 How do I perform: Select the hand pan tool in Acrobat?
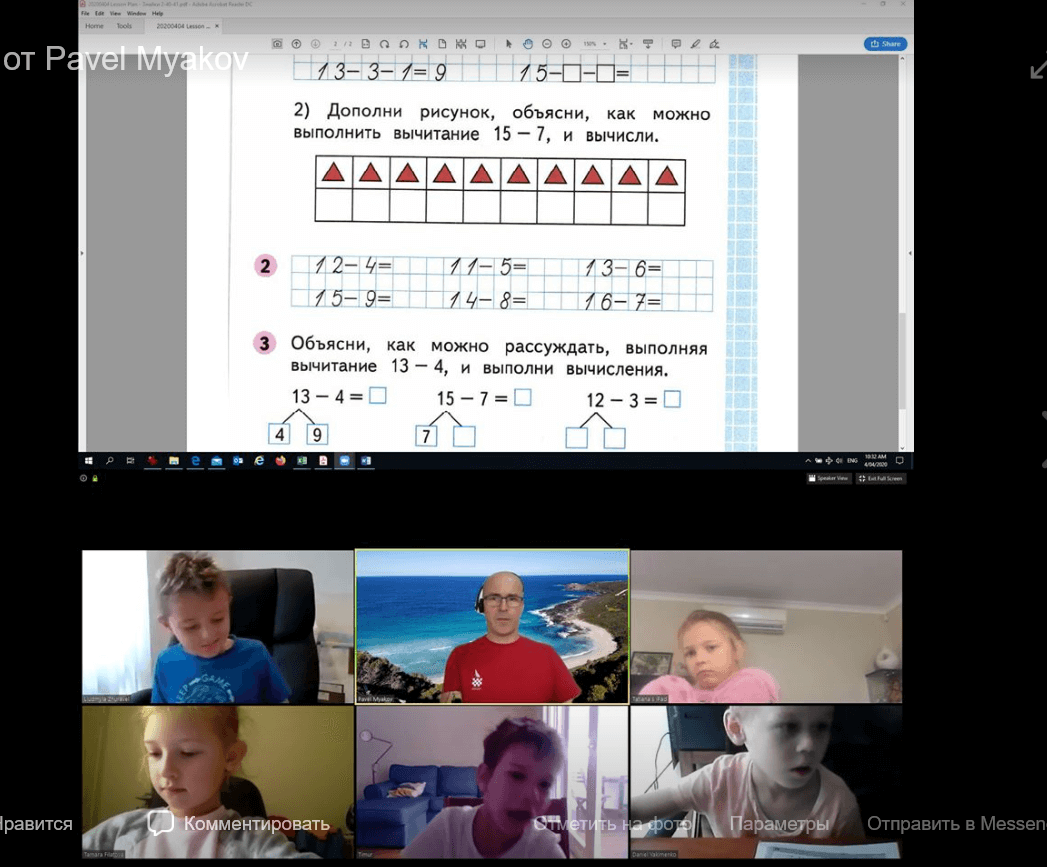[x=528, y=44]
